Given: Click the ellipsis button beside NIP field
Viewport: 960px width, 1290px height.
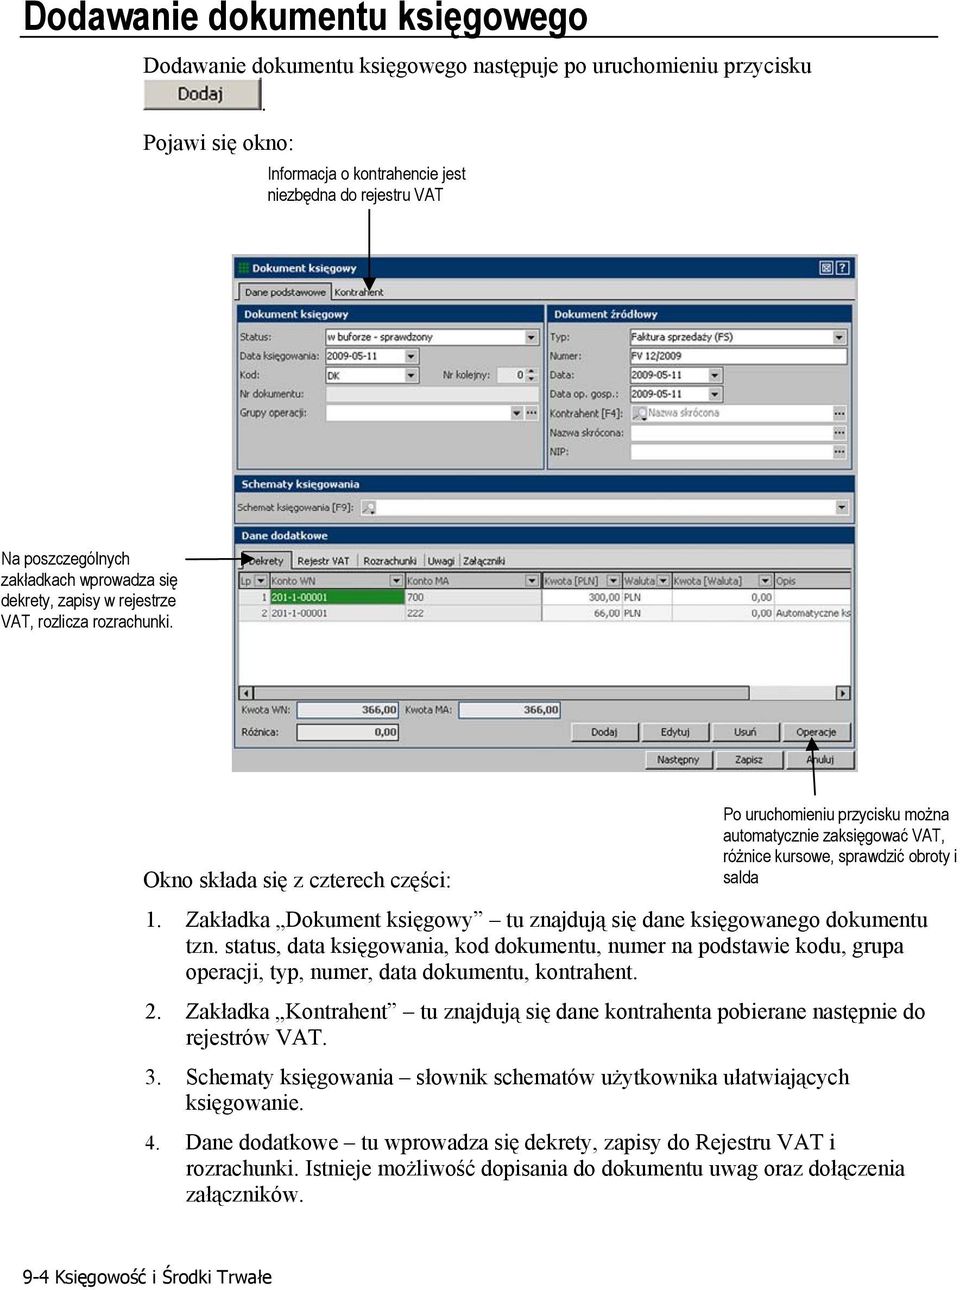Looking at the screenshot, I should 840,452.
